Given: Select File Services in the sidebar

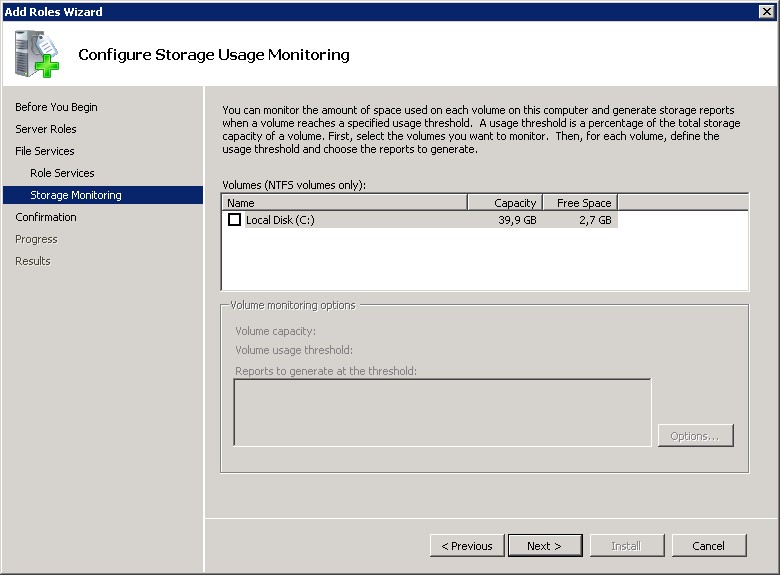Looking at the screenshot, I should click(x=45, y=151).
